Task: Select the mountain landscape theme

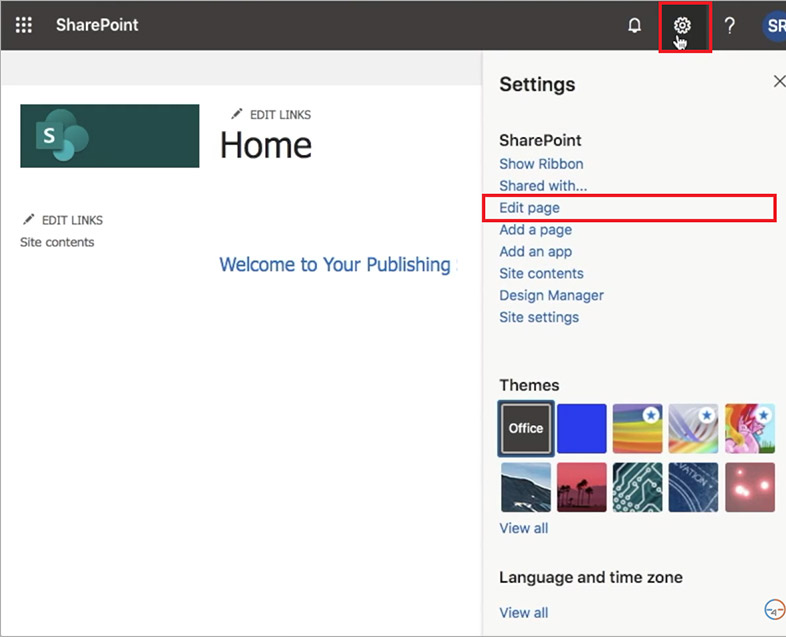Action: (526, 487)
